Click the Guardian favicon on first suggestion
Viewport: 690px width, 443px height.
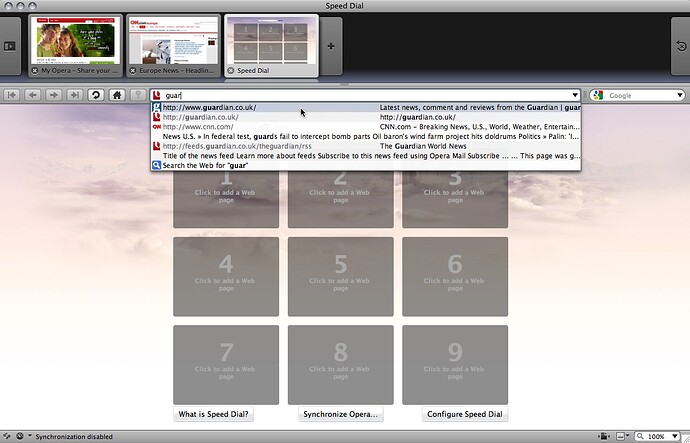tap(156, 107)
